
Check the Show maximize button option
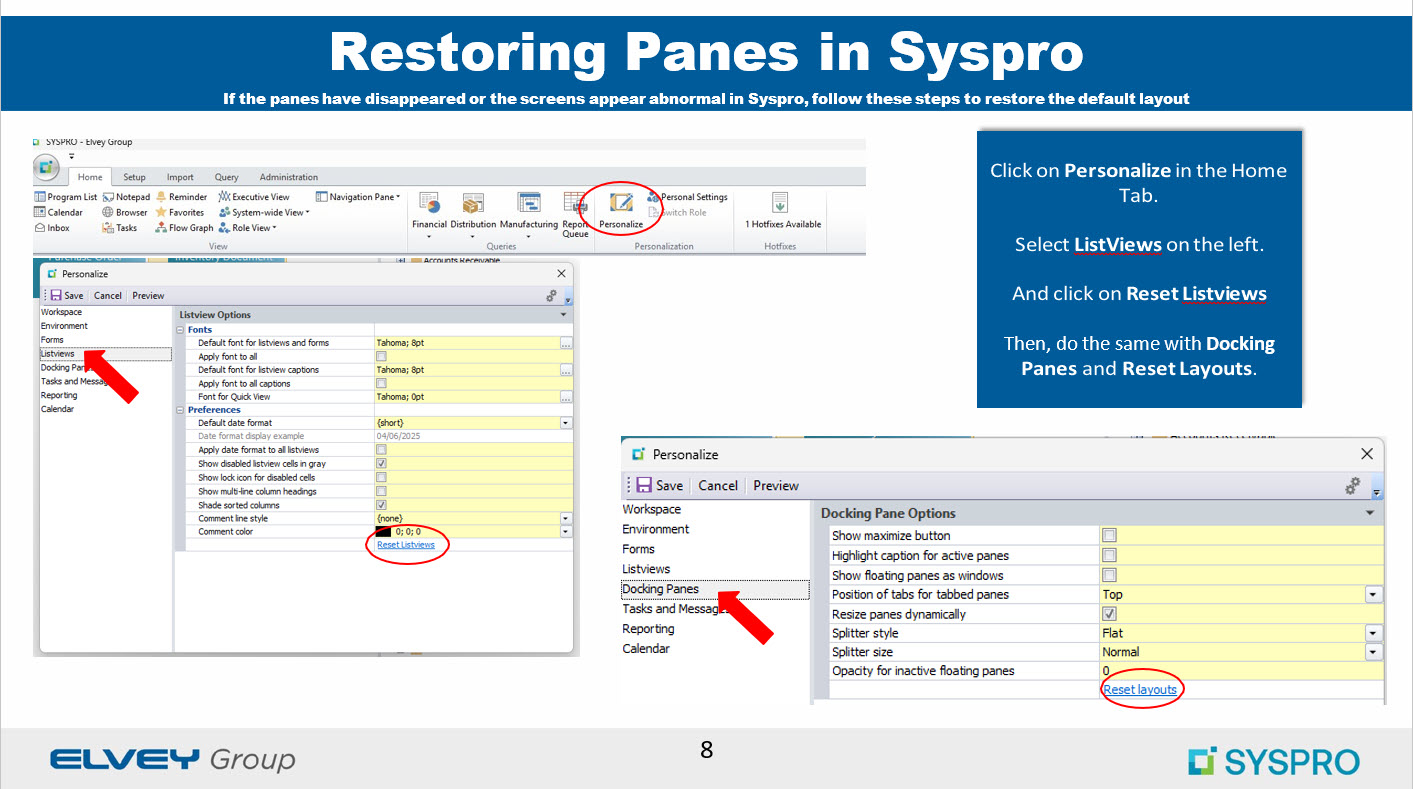coord(1109,535)
